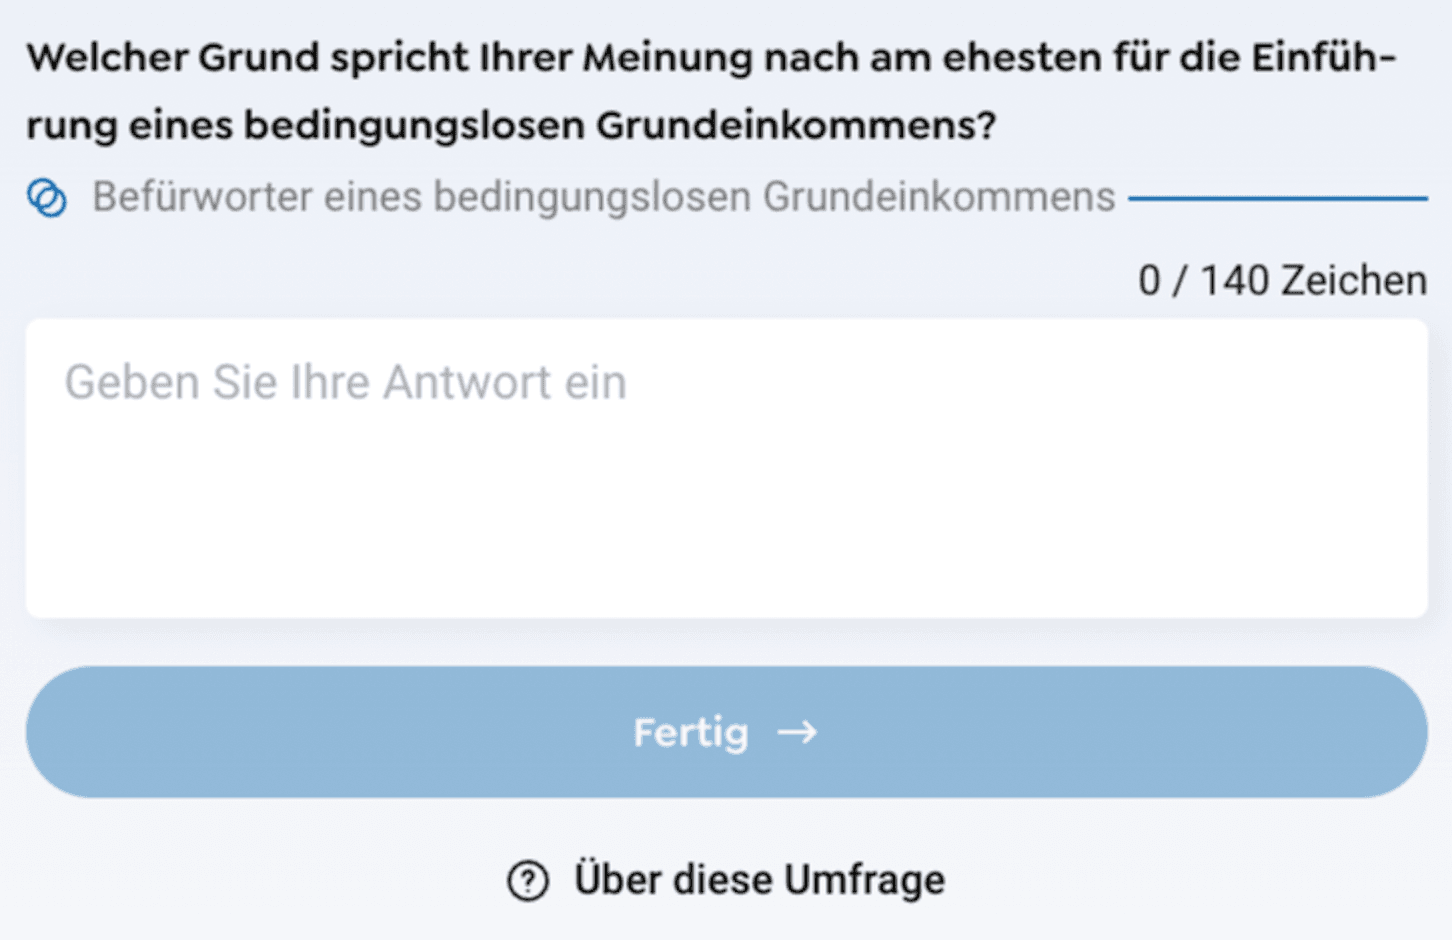The height and width of the screenshot is (940, 1452).
Task: Click the 0 / 140 Zeichen character counter
Action: coord(1283,280)
